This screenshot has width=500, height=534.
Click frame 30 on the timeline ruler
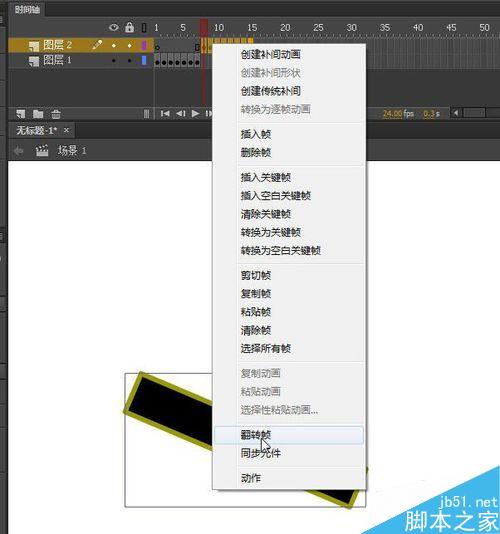point(351,28)
